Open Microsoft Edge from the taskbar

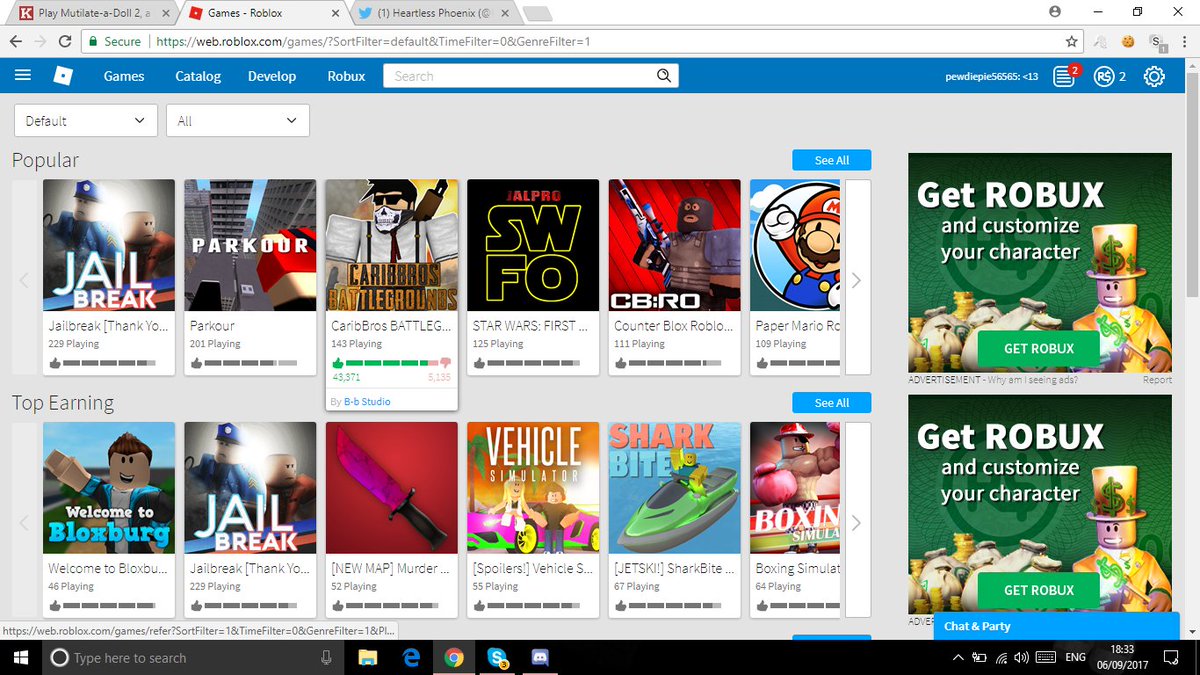click(x=411, y=657)
